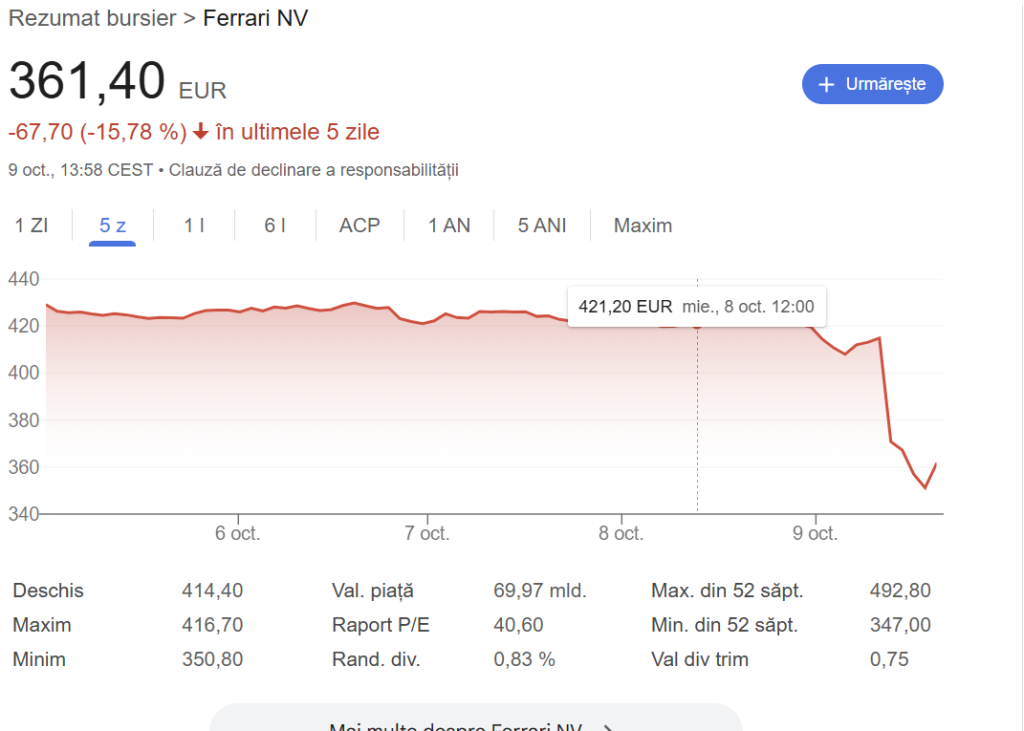Show the 1 l monthly chart tab
Image resolution: width=1024 pixels, height=731 pixels.
point(194,225)
